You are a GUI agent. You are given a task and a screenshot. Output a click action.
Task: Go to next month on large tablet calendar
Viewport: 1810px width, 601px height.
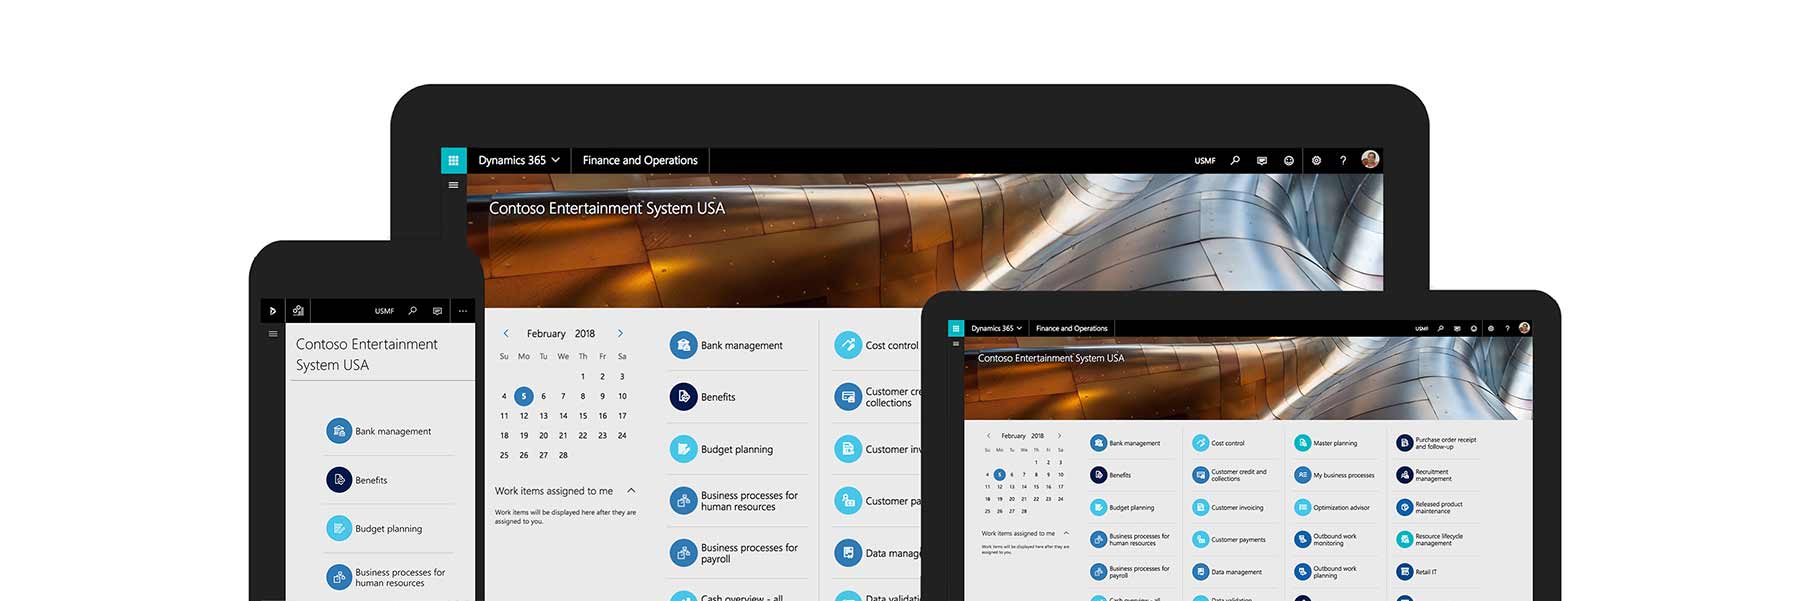coord(620,333)
